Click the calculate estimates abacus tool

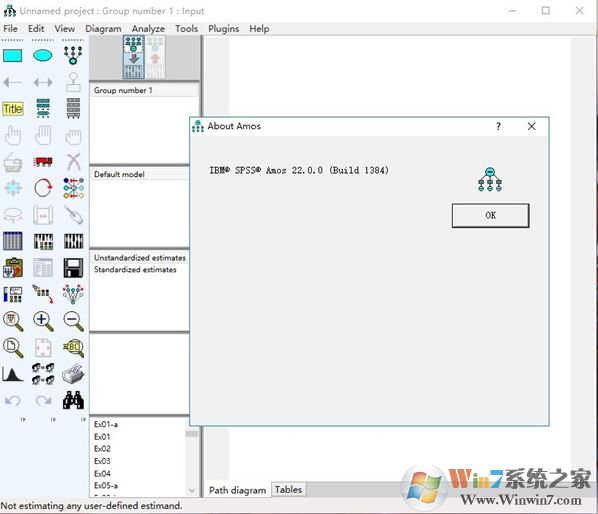73,241
